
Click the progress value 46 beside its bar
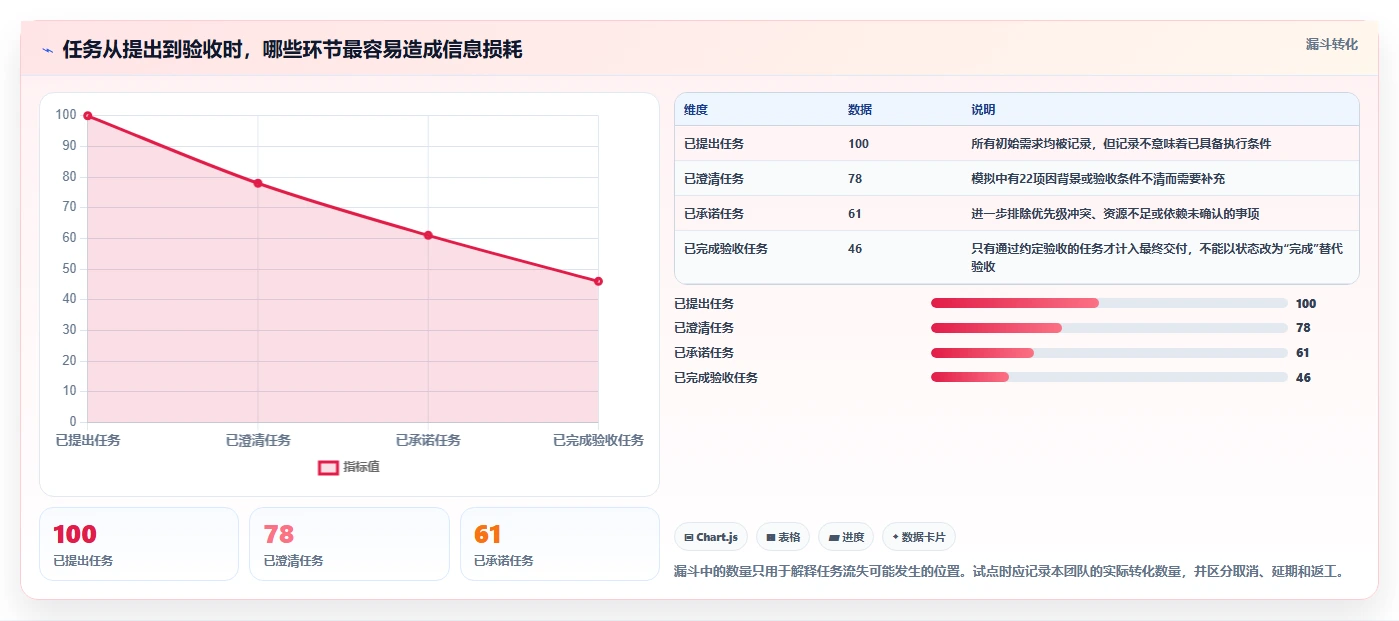tap(1303, 378)
